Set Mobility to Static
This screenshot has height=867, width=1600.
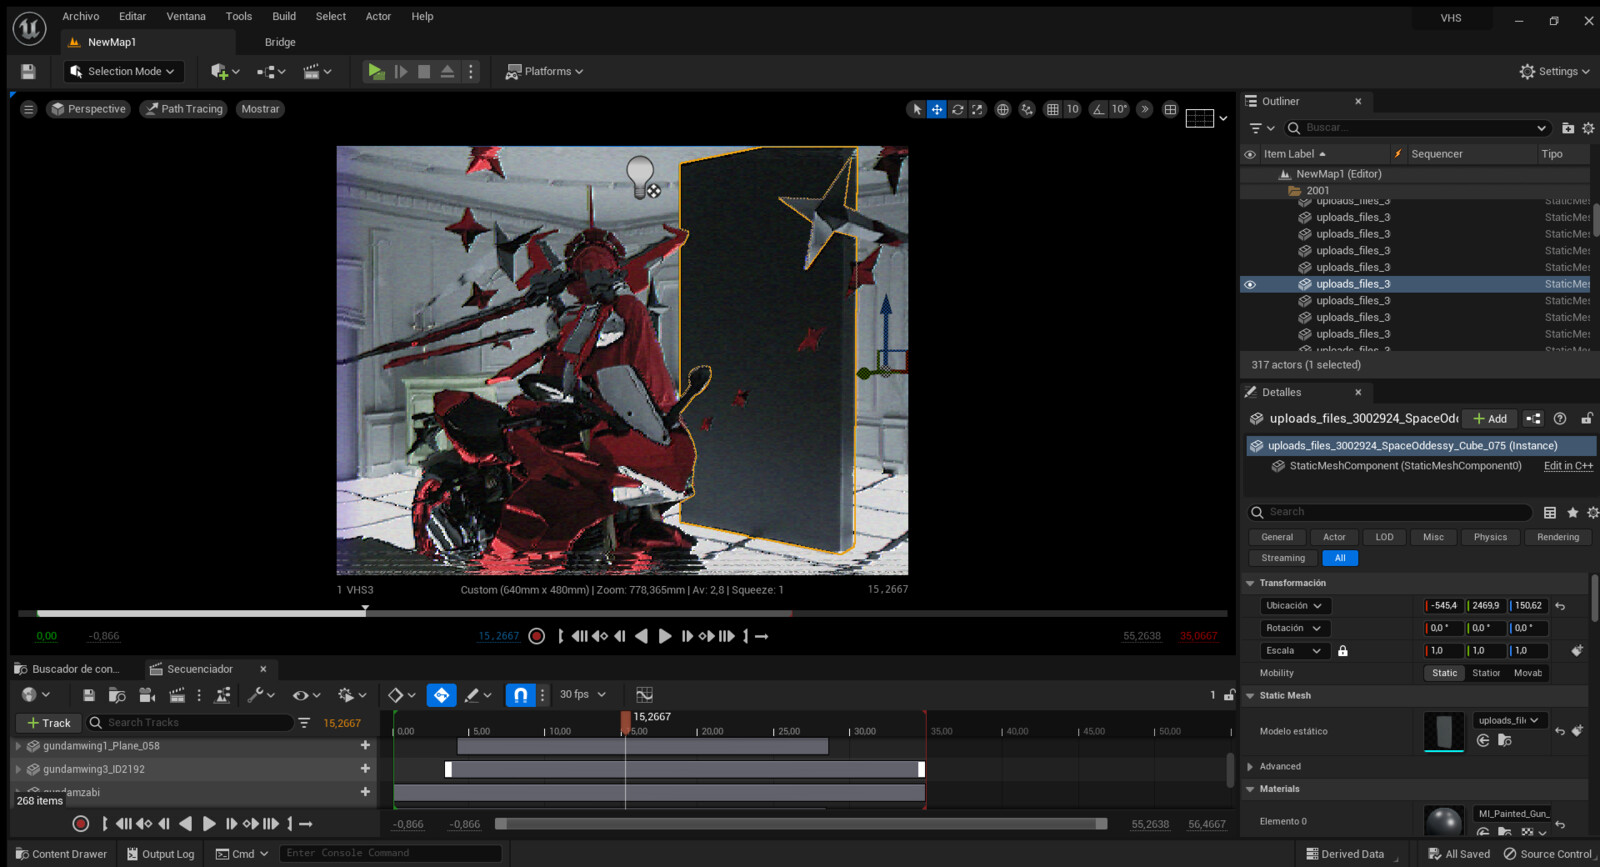pos(1445,673)
